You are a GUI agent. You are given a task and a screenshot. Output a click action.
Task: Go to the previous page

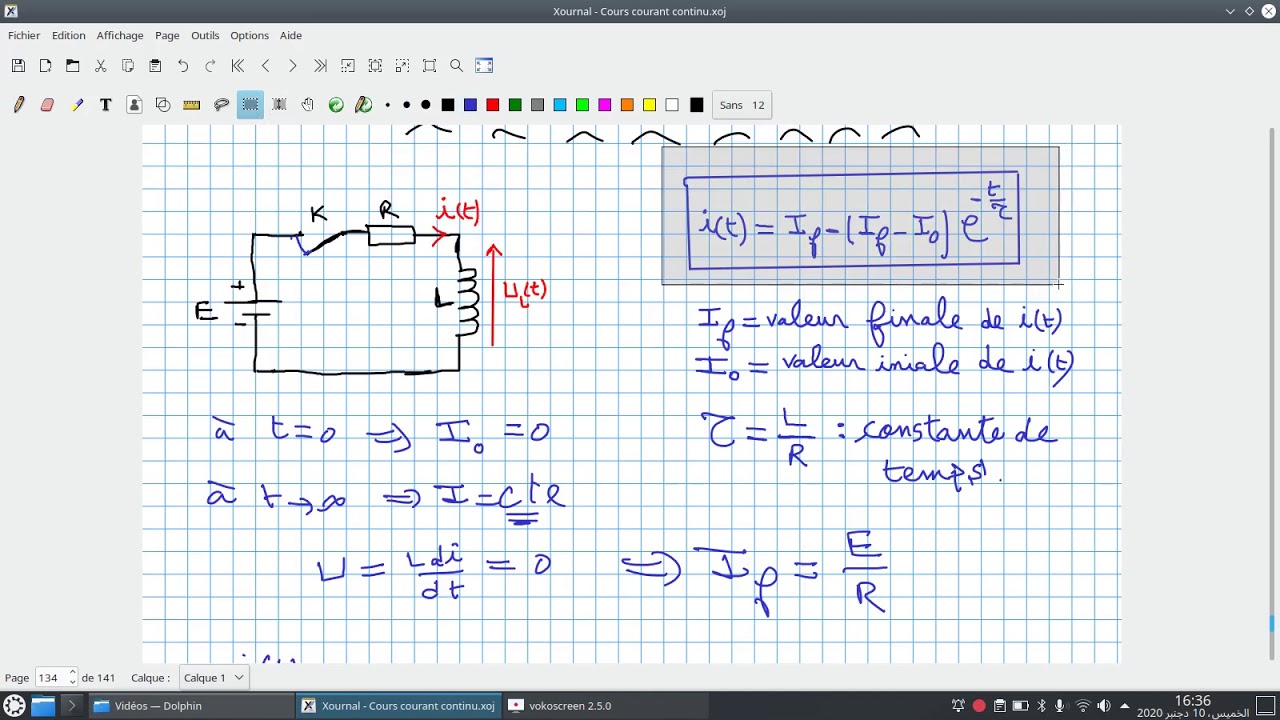pyautogui.click(x=265, y=66)
